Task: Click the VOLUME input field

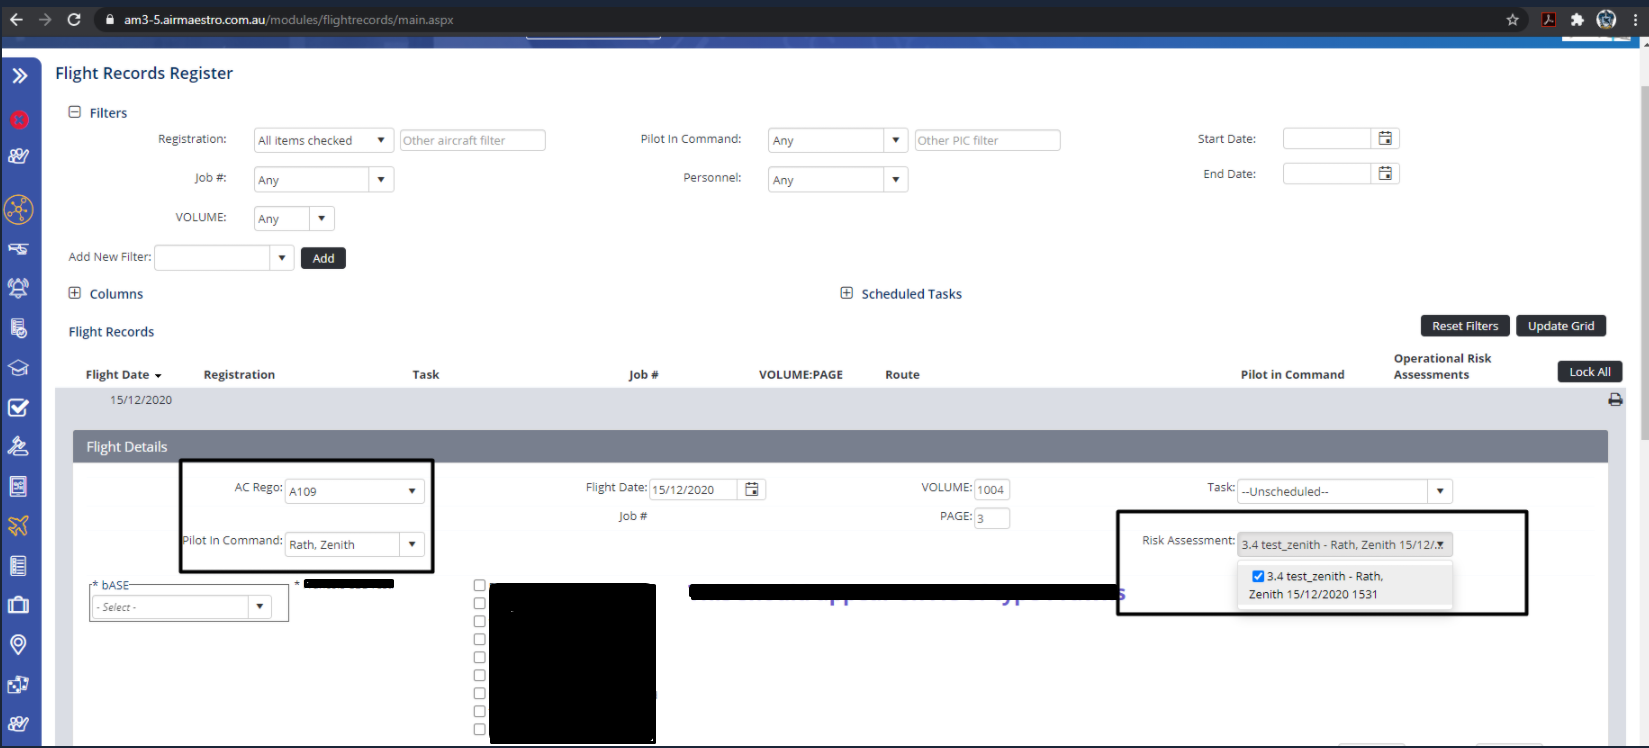Action: point(991,490)
